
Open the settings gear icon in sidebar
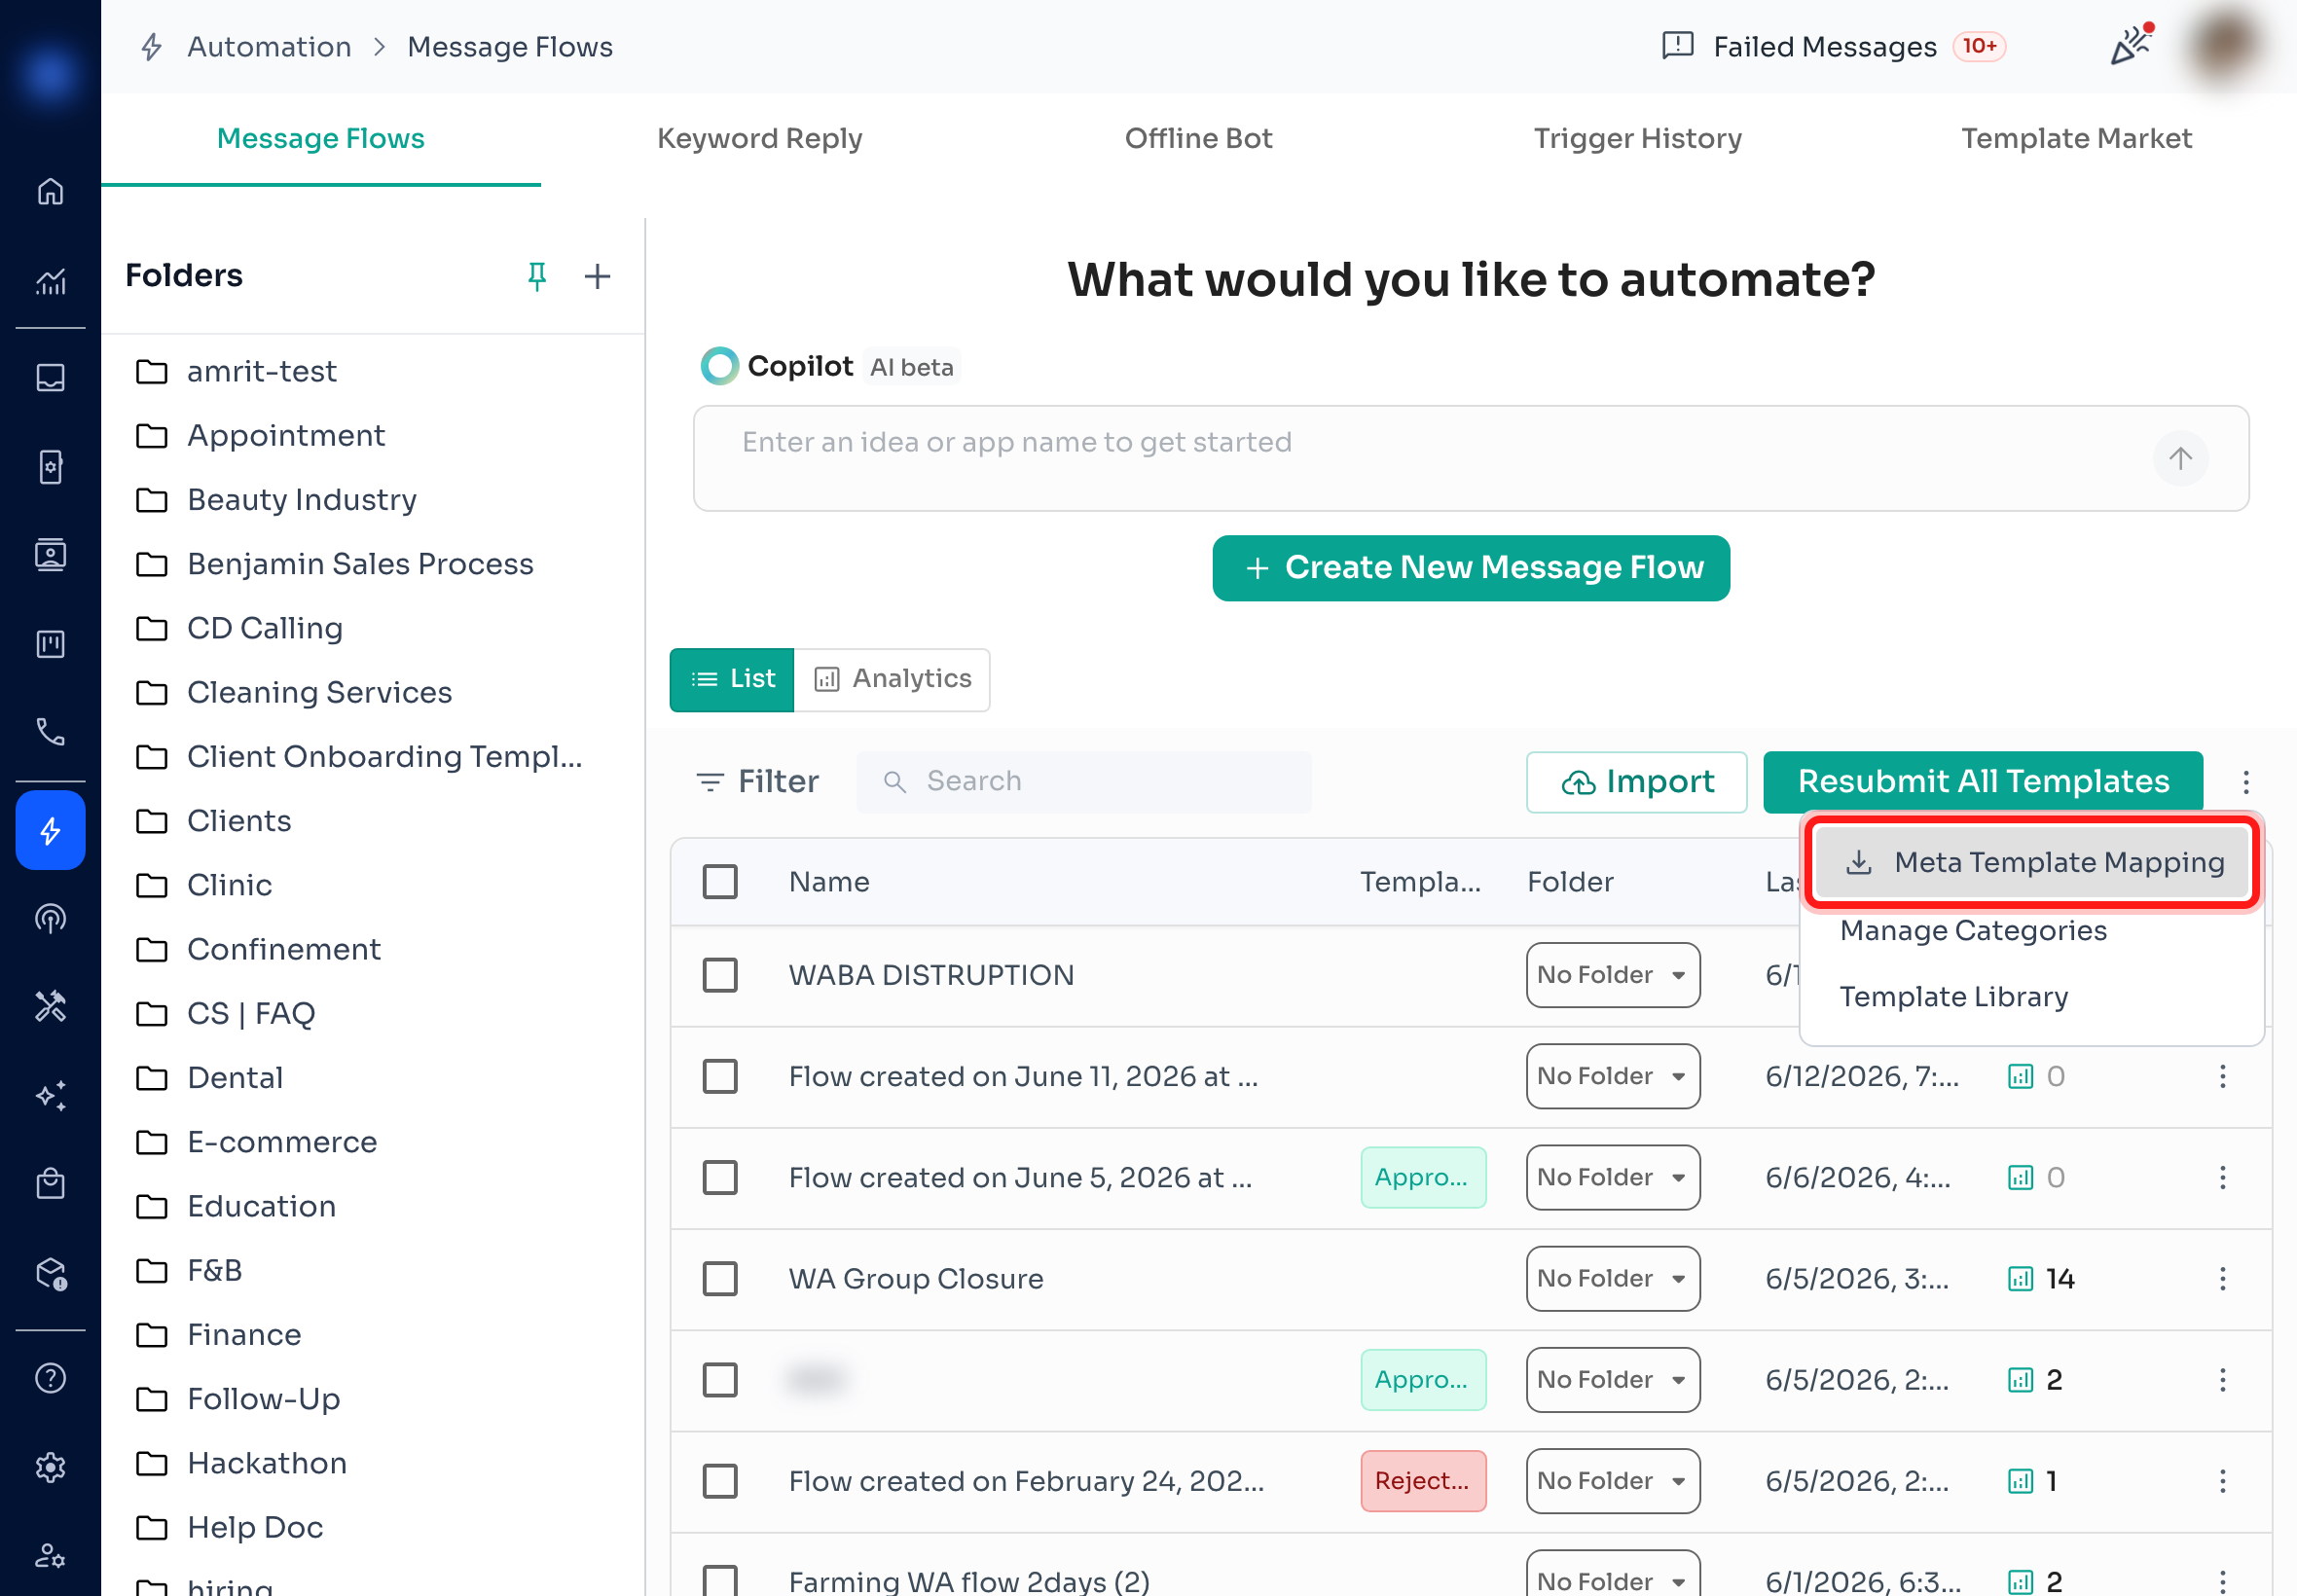[50, 1467]
